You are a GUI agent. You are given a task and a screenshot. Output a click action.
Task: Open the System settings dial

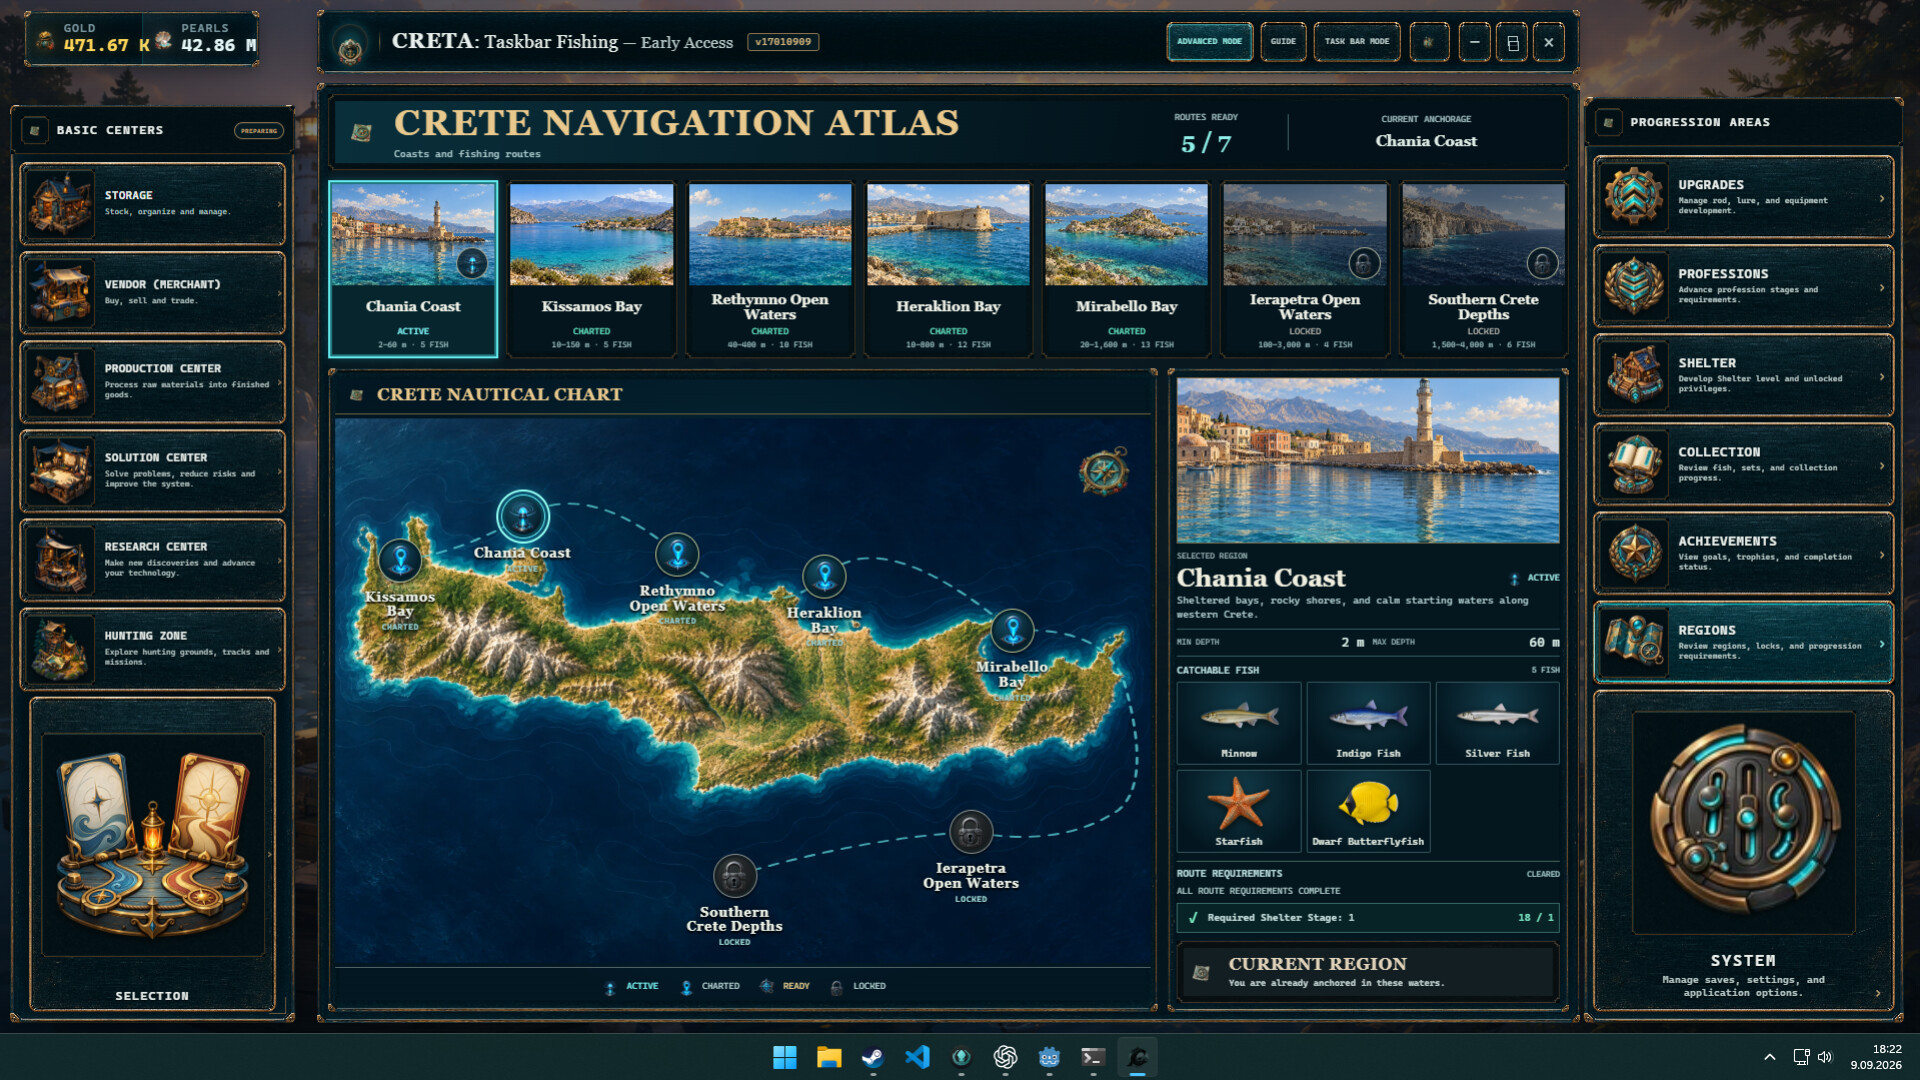(1743, 822)
